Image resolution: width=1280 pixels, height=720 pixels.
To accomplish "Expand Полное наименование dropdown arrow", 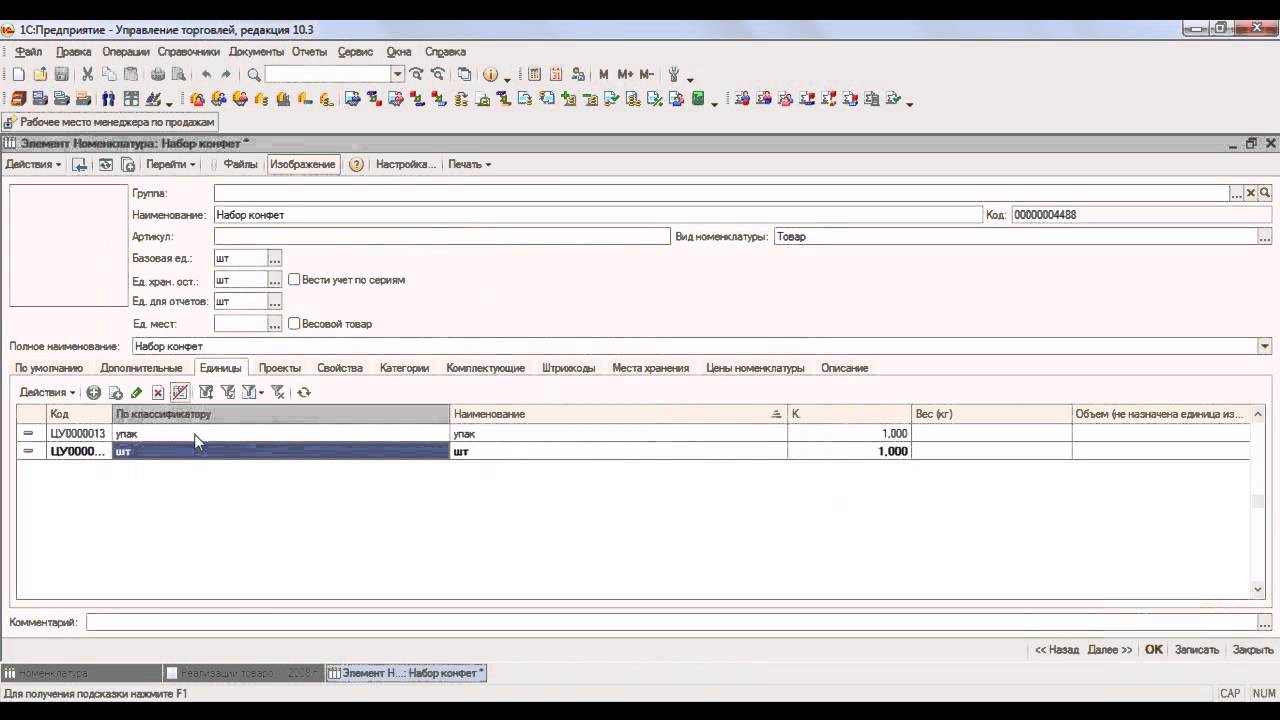I will [1265, 346].
